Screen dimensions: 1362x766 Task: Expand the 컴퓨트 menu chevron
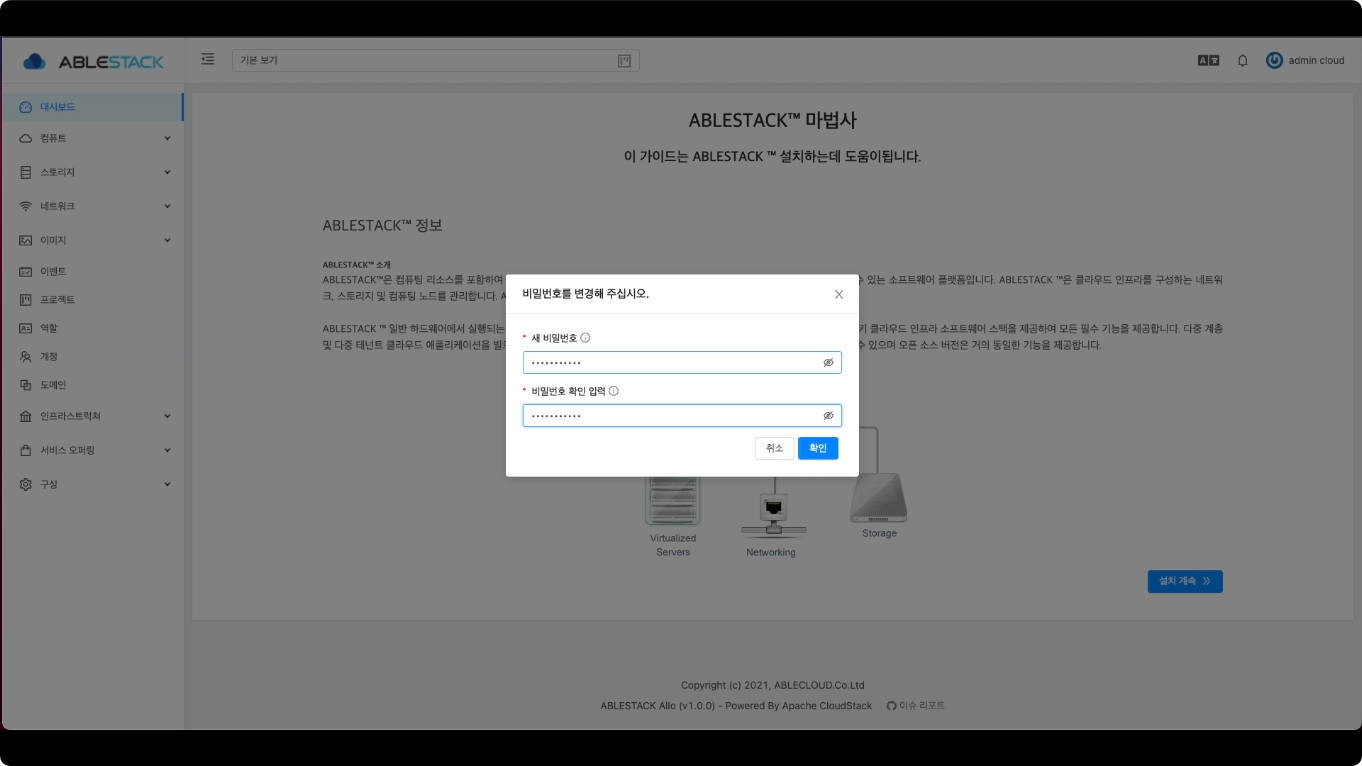click(x=167, y=138)
